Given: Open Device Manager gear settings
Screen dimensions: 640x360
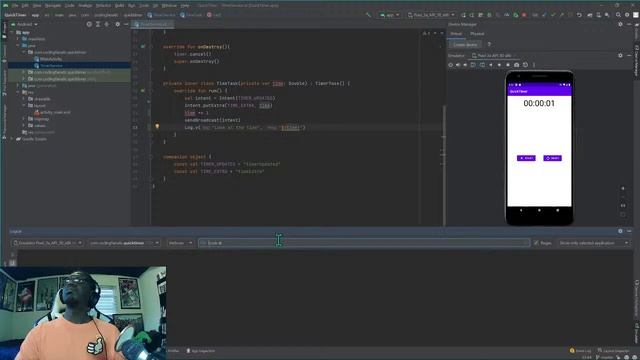Looking at the screenshot, I should (x=620, y=24).
